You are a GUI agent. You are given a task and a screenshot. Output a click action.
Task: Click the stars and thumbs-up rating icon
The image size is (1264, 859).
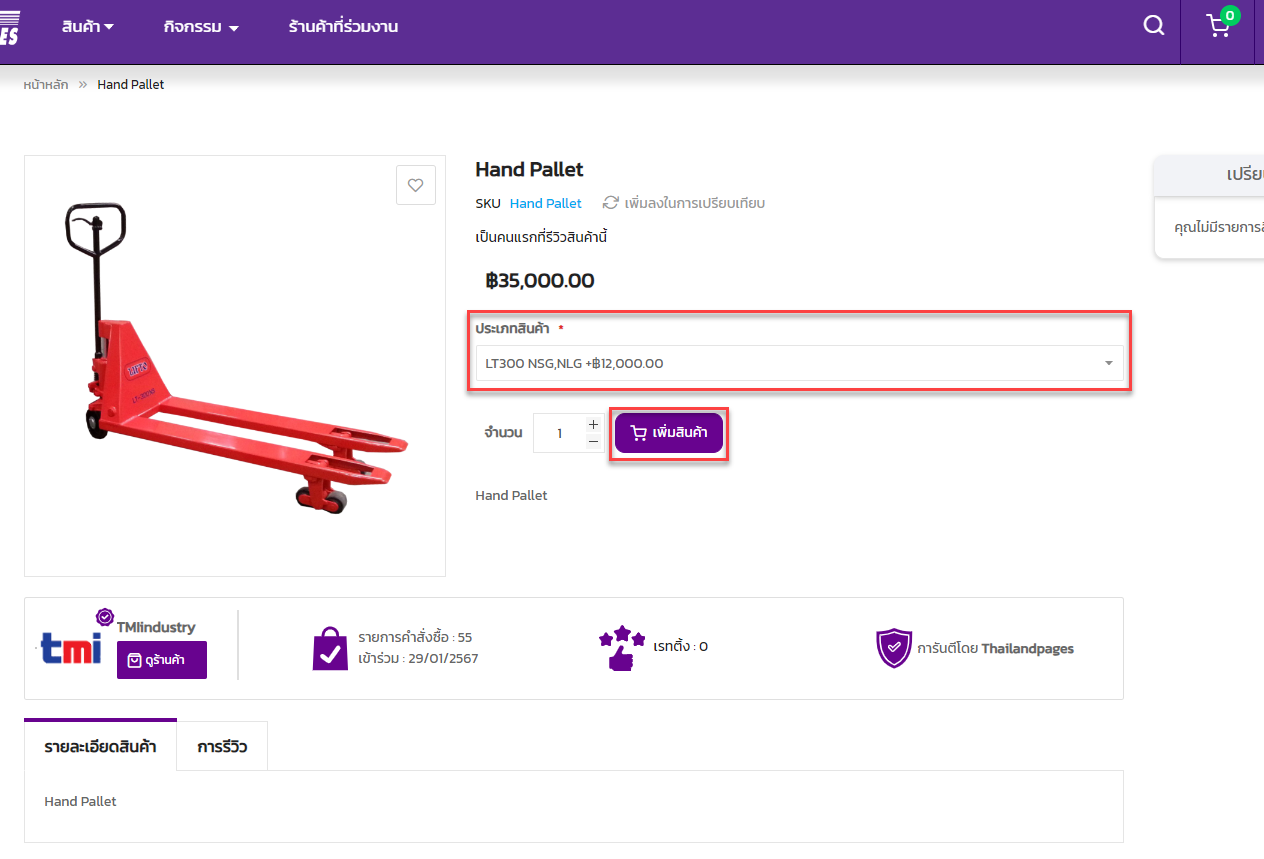[622, 648]
